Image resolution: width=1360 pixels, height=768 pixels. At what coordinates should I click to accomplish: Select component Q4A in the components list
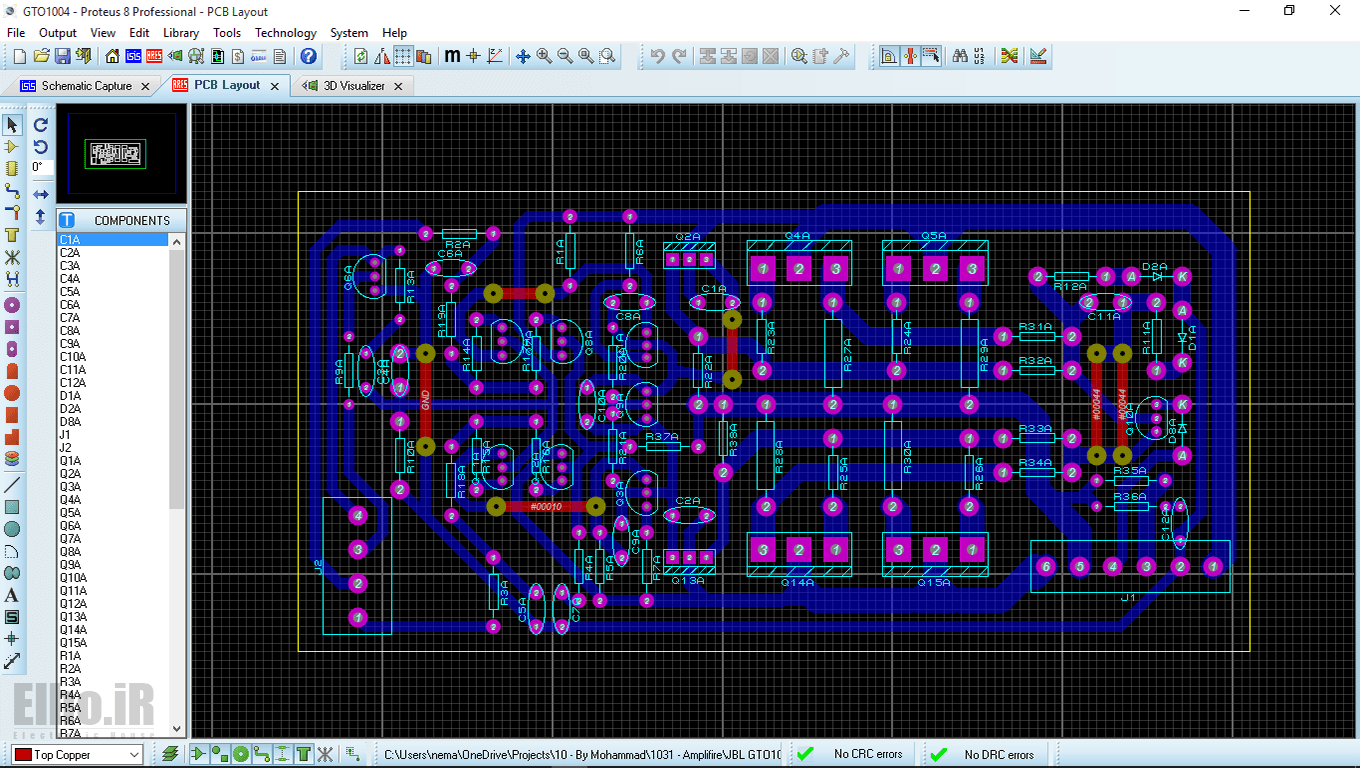tap(70, 500)
